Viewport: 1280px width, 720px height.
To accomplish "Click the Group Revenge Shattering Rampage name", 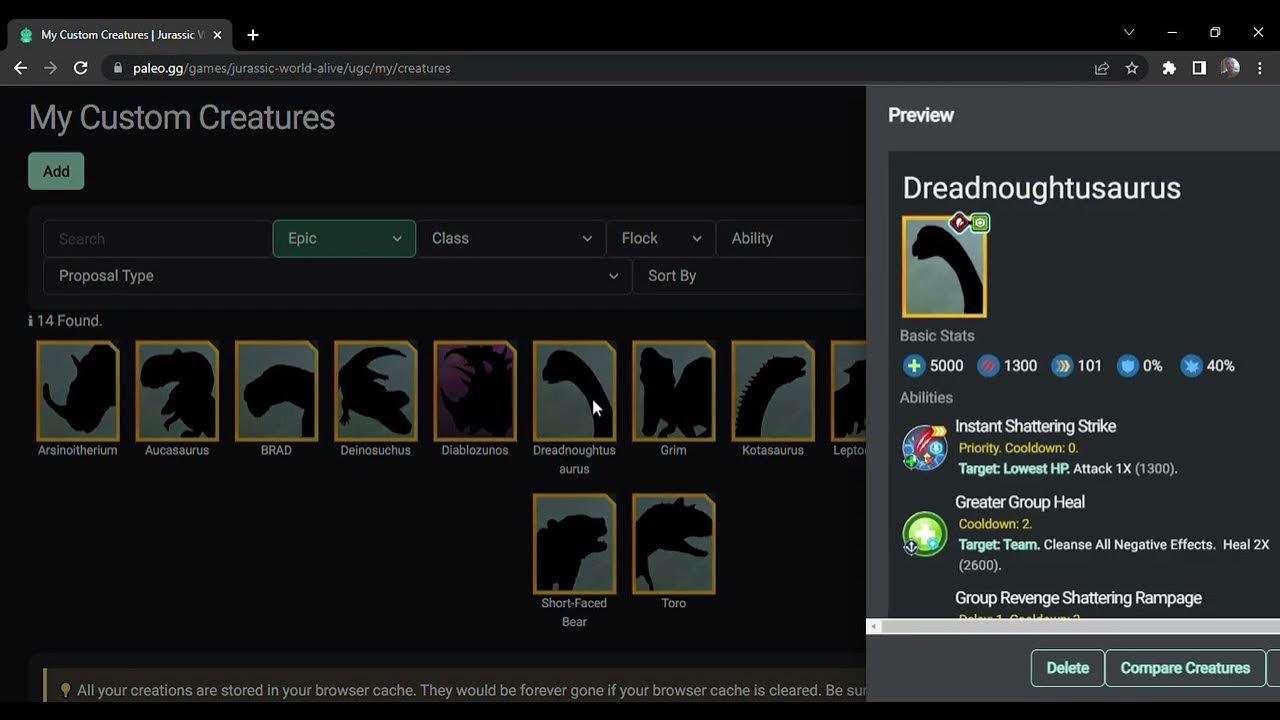I will click(x=1078, y=598).
